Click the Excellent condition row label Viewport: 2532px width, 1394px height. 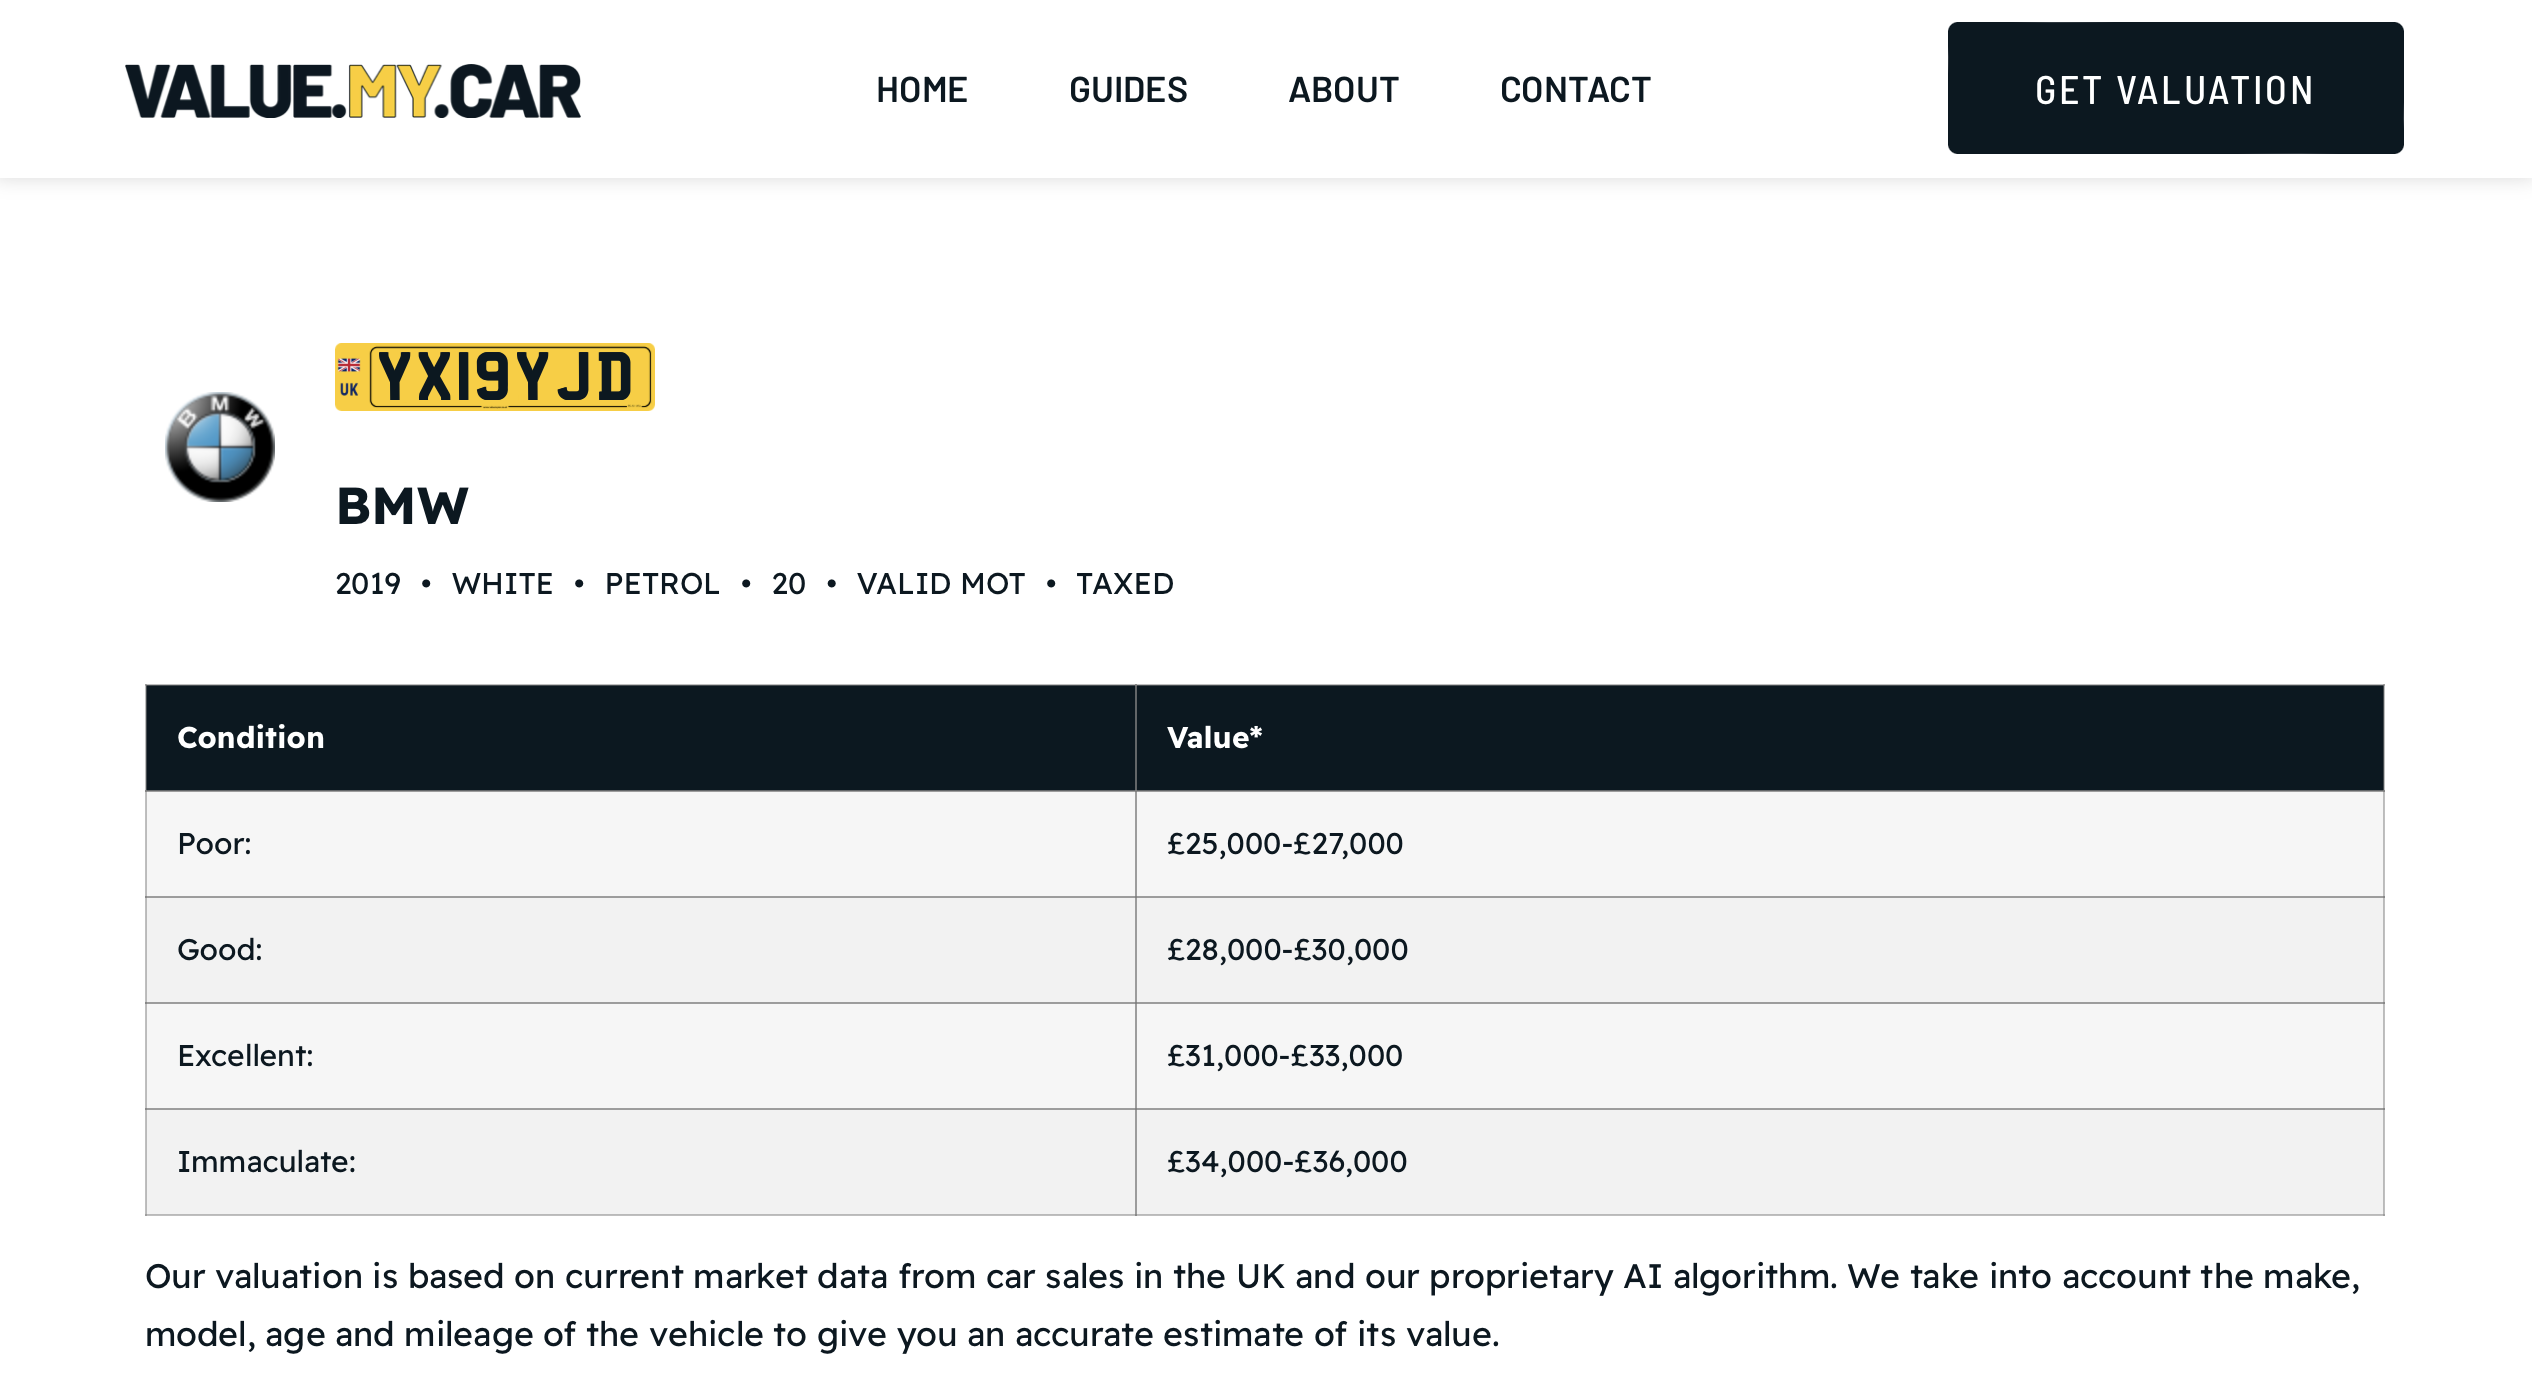point(246,1056)
